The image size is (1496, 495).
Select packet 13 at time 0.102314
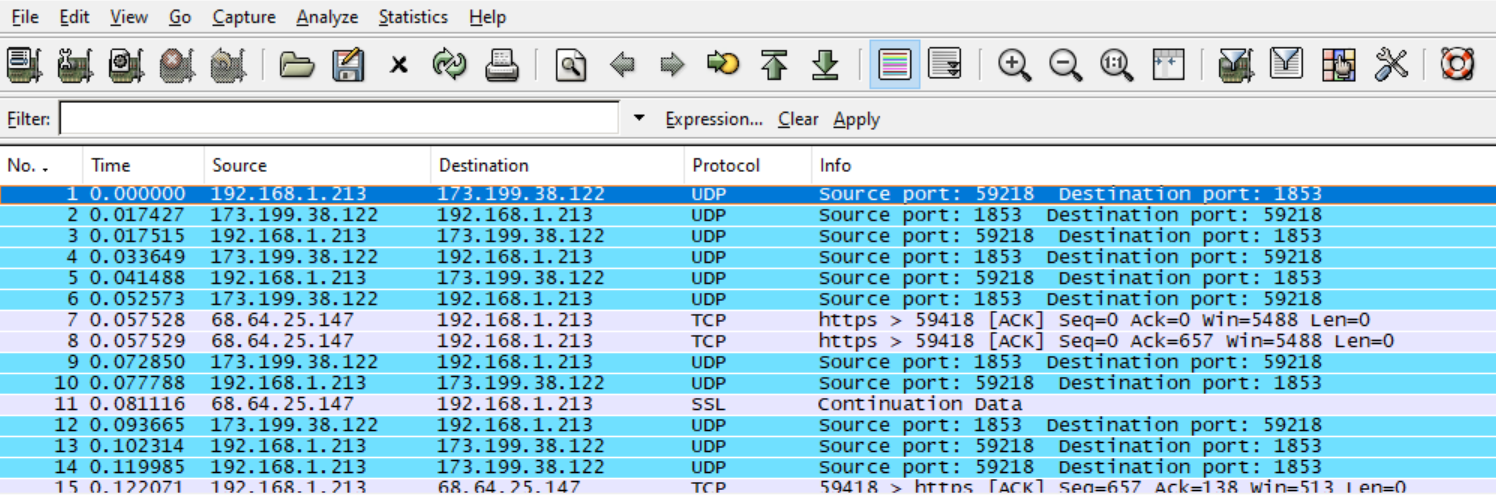pos(748,446)
